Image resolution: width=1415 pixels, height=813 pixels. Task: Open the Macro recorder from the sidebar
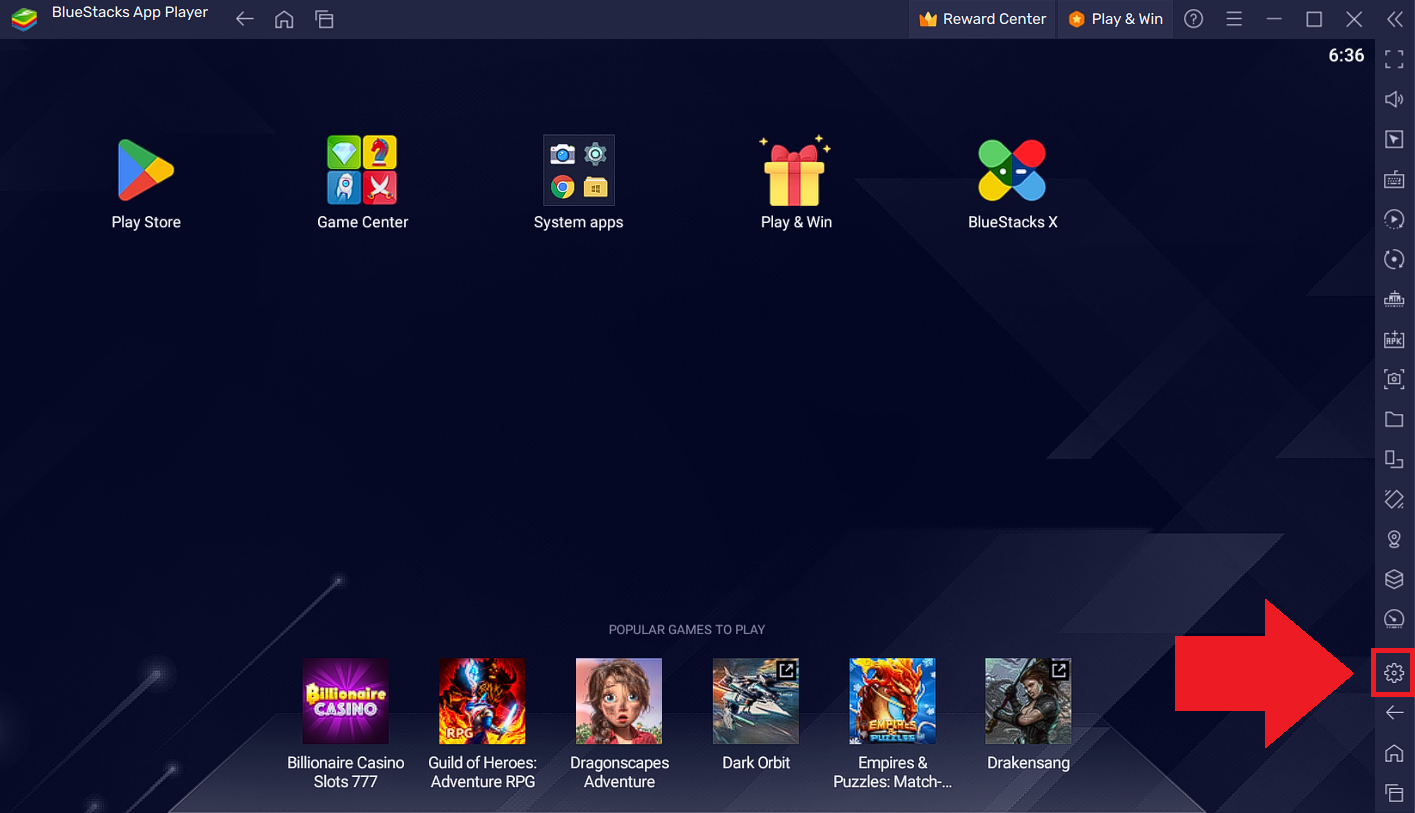pos(1393,219)
